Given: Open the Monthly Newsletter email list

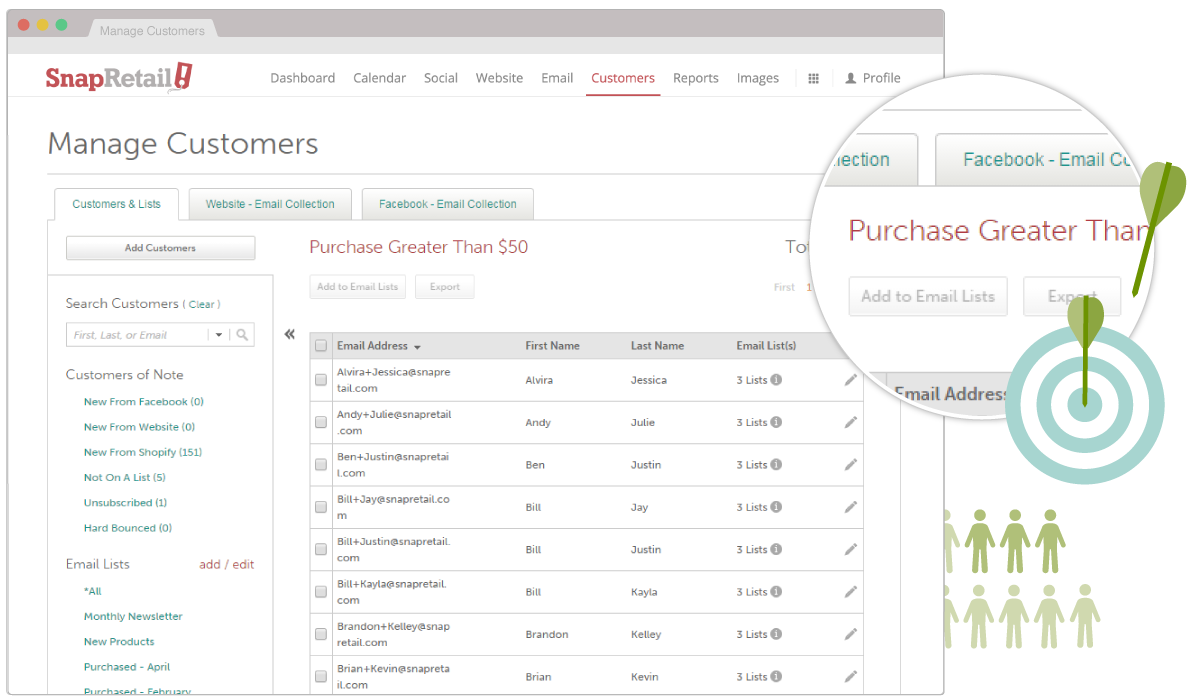Looking at the screenshot, I should 133,617.
